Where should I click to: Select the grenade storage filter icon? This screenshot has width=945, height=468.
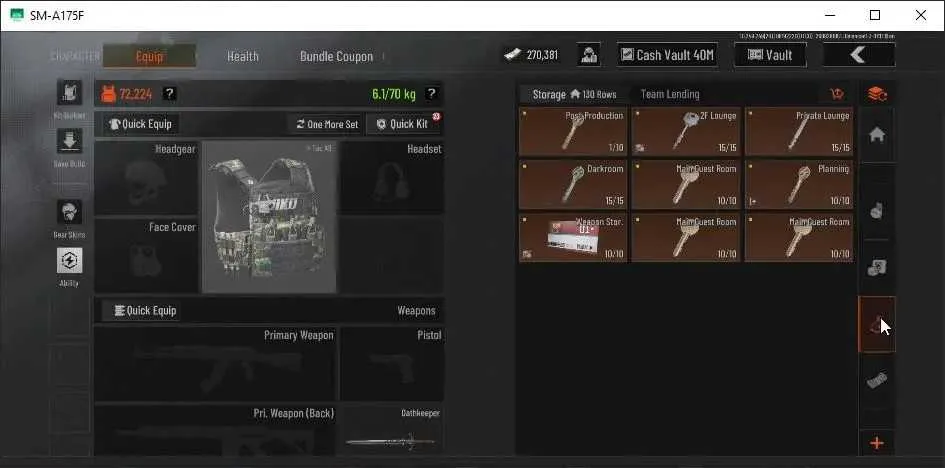tap(877, 211)
